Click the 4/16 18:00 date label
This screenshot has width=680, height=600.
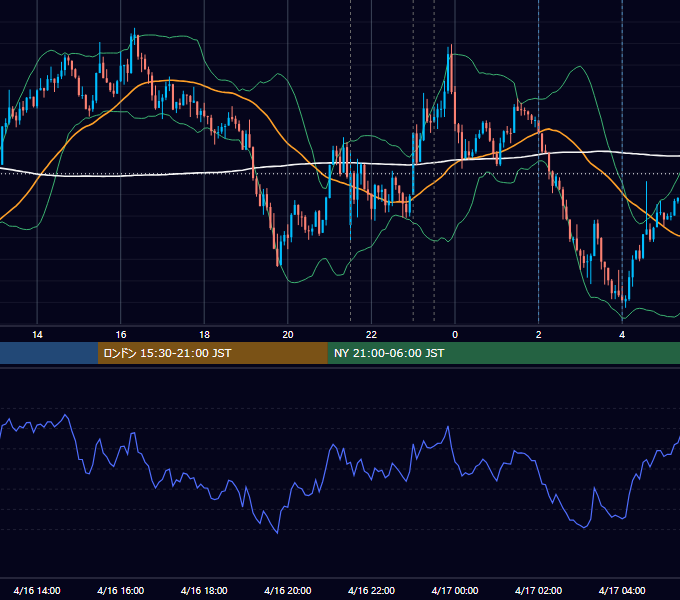(204, 590)
